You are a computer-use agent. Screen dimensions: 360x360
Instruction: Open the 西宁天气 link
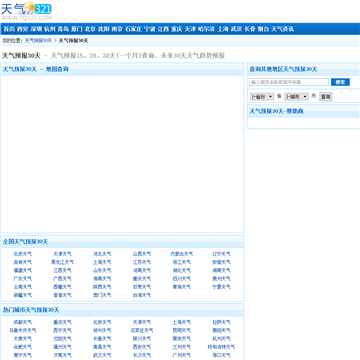[x=62, y=331]
